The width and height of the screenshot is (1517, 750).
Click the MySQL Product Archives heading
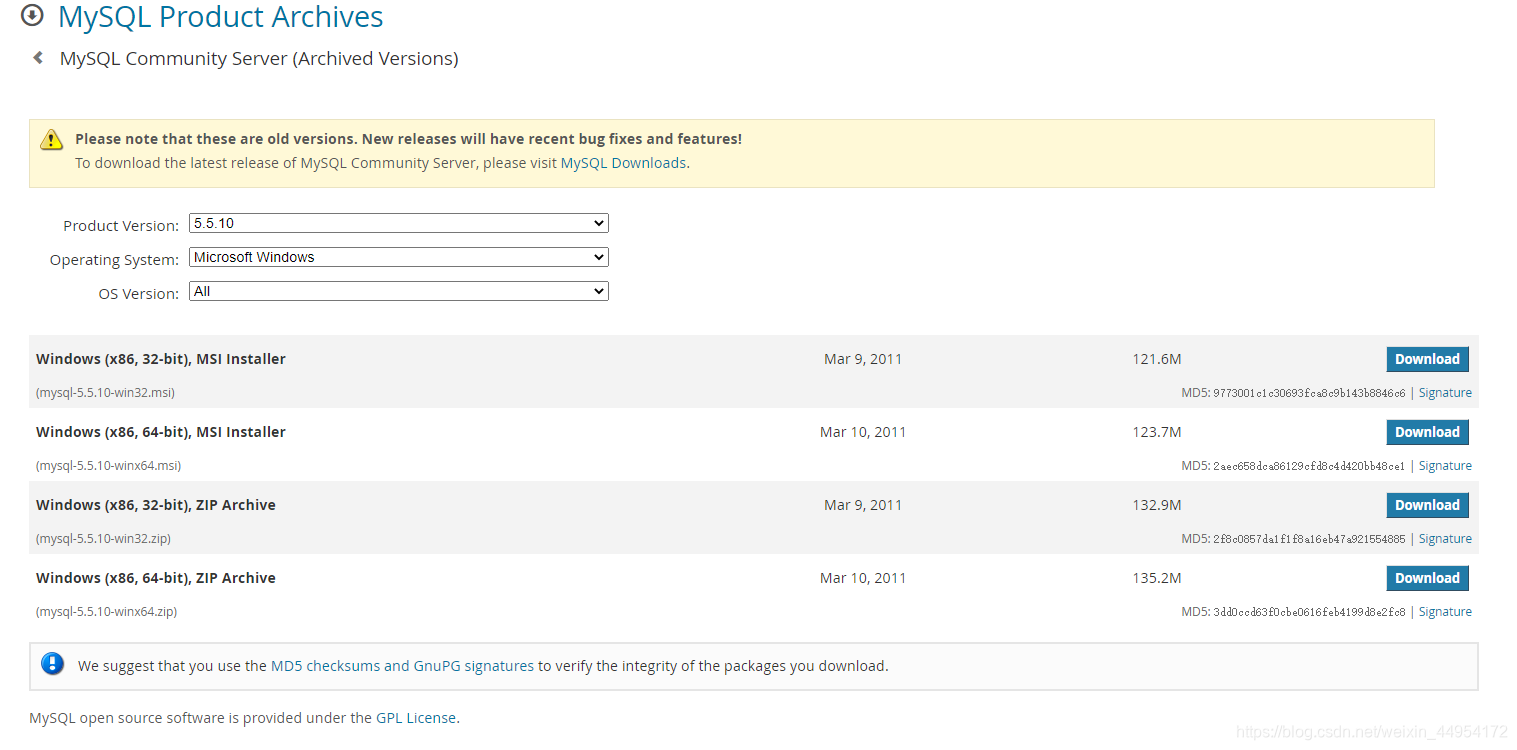(221, 17)
